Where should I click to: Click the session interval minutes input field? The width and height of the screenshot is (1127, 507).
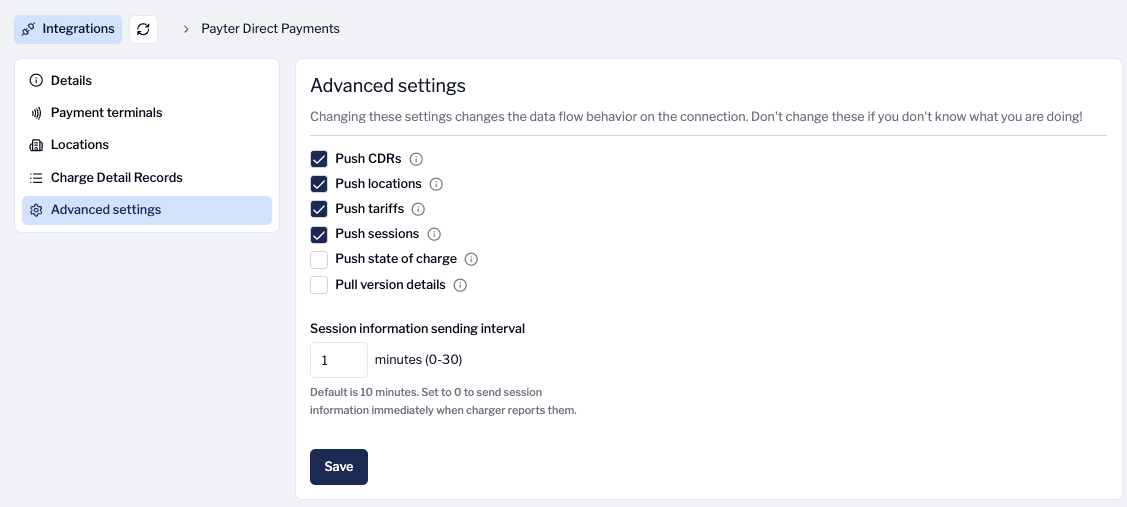(x=338, y=360)
